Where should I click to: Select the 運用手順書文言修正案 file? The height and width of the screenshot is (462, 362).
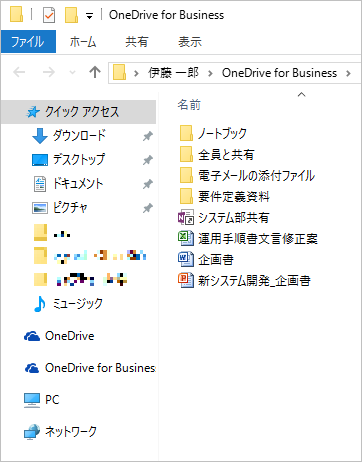point(258,239)
